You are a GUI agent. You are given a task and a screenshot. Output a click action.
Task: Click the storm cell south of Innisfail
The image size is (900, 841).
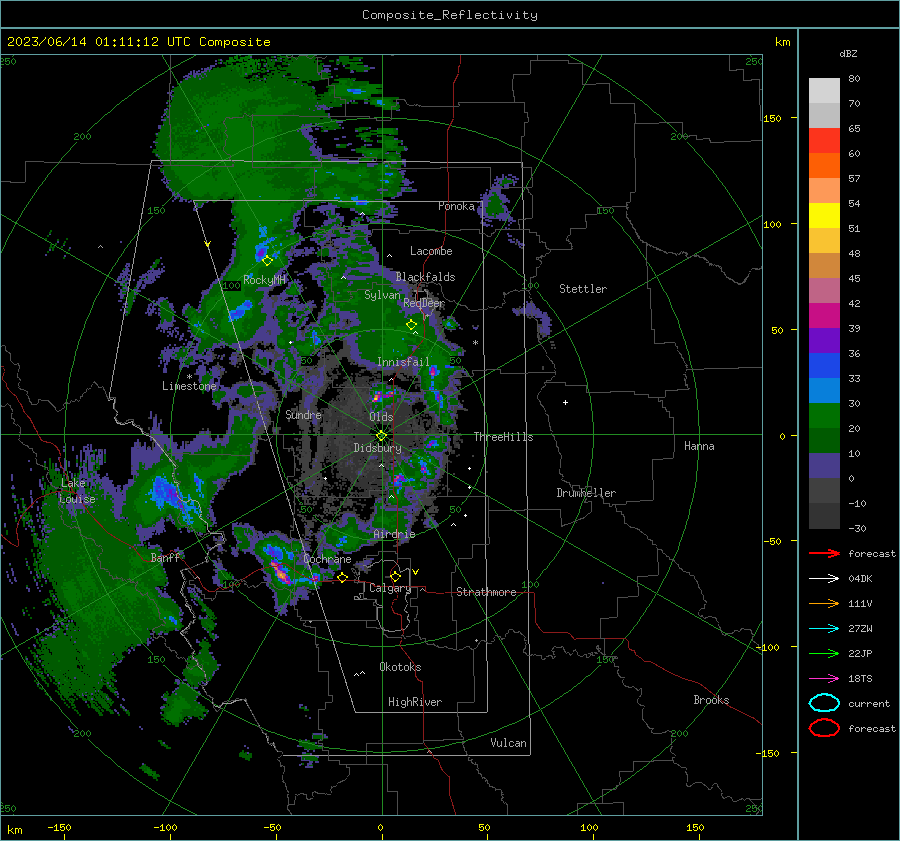(382, 395)
